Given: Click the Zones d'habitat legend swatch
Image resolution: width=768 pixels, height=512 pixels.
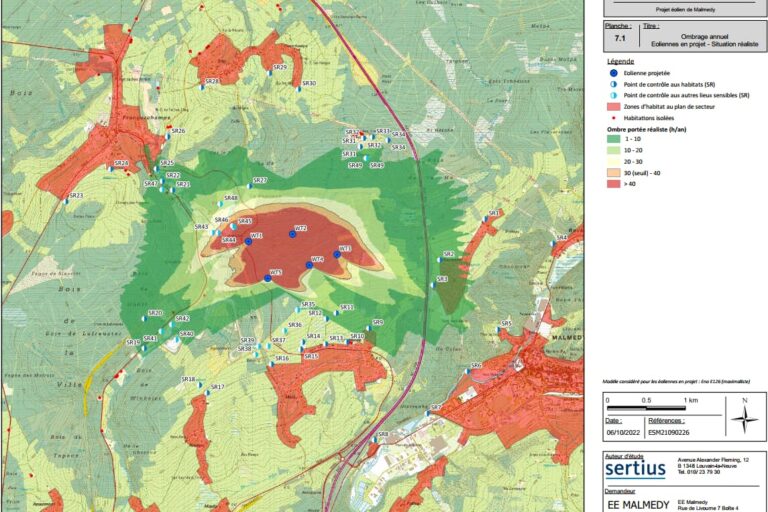Looking at the screenshot, I should 613,107.
